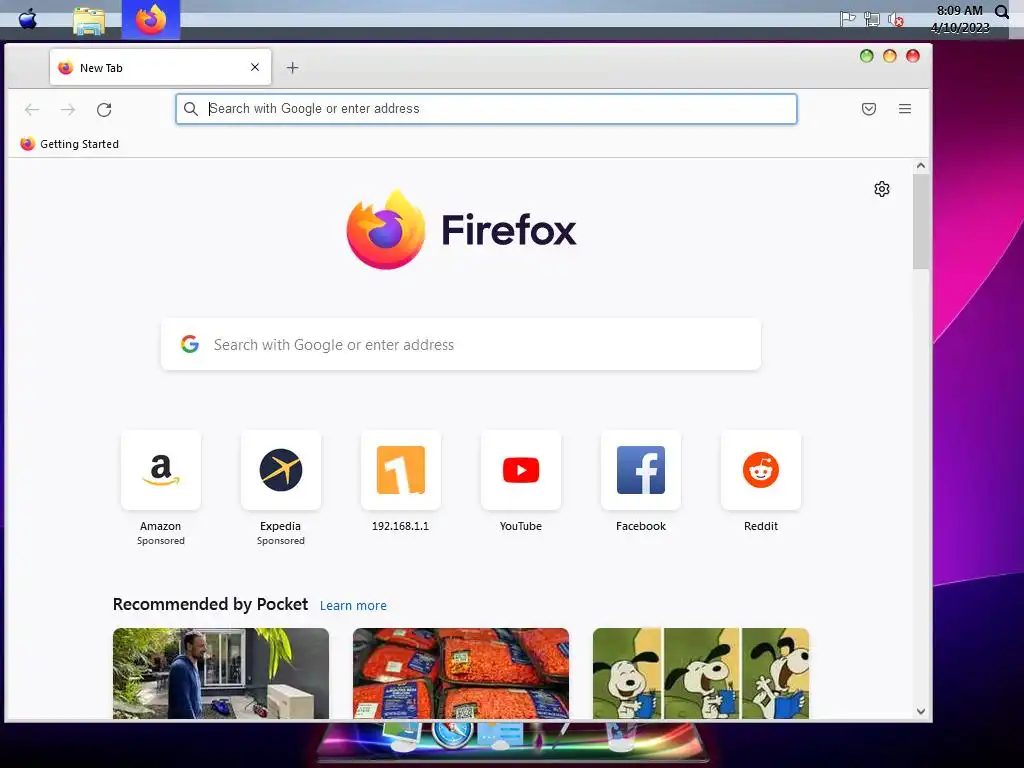Click the muted volume speaker tray icon
Image resolution: width=1024 pixels, height=768 pixels.
click(896, 20)
